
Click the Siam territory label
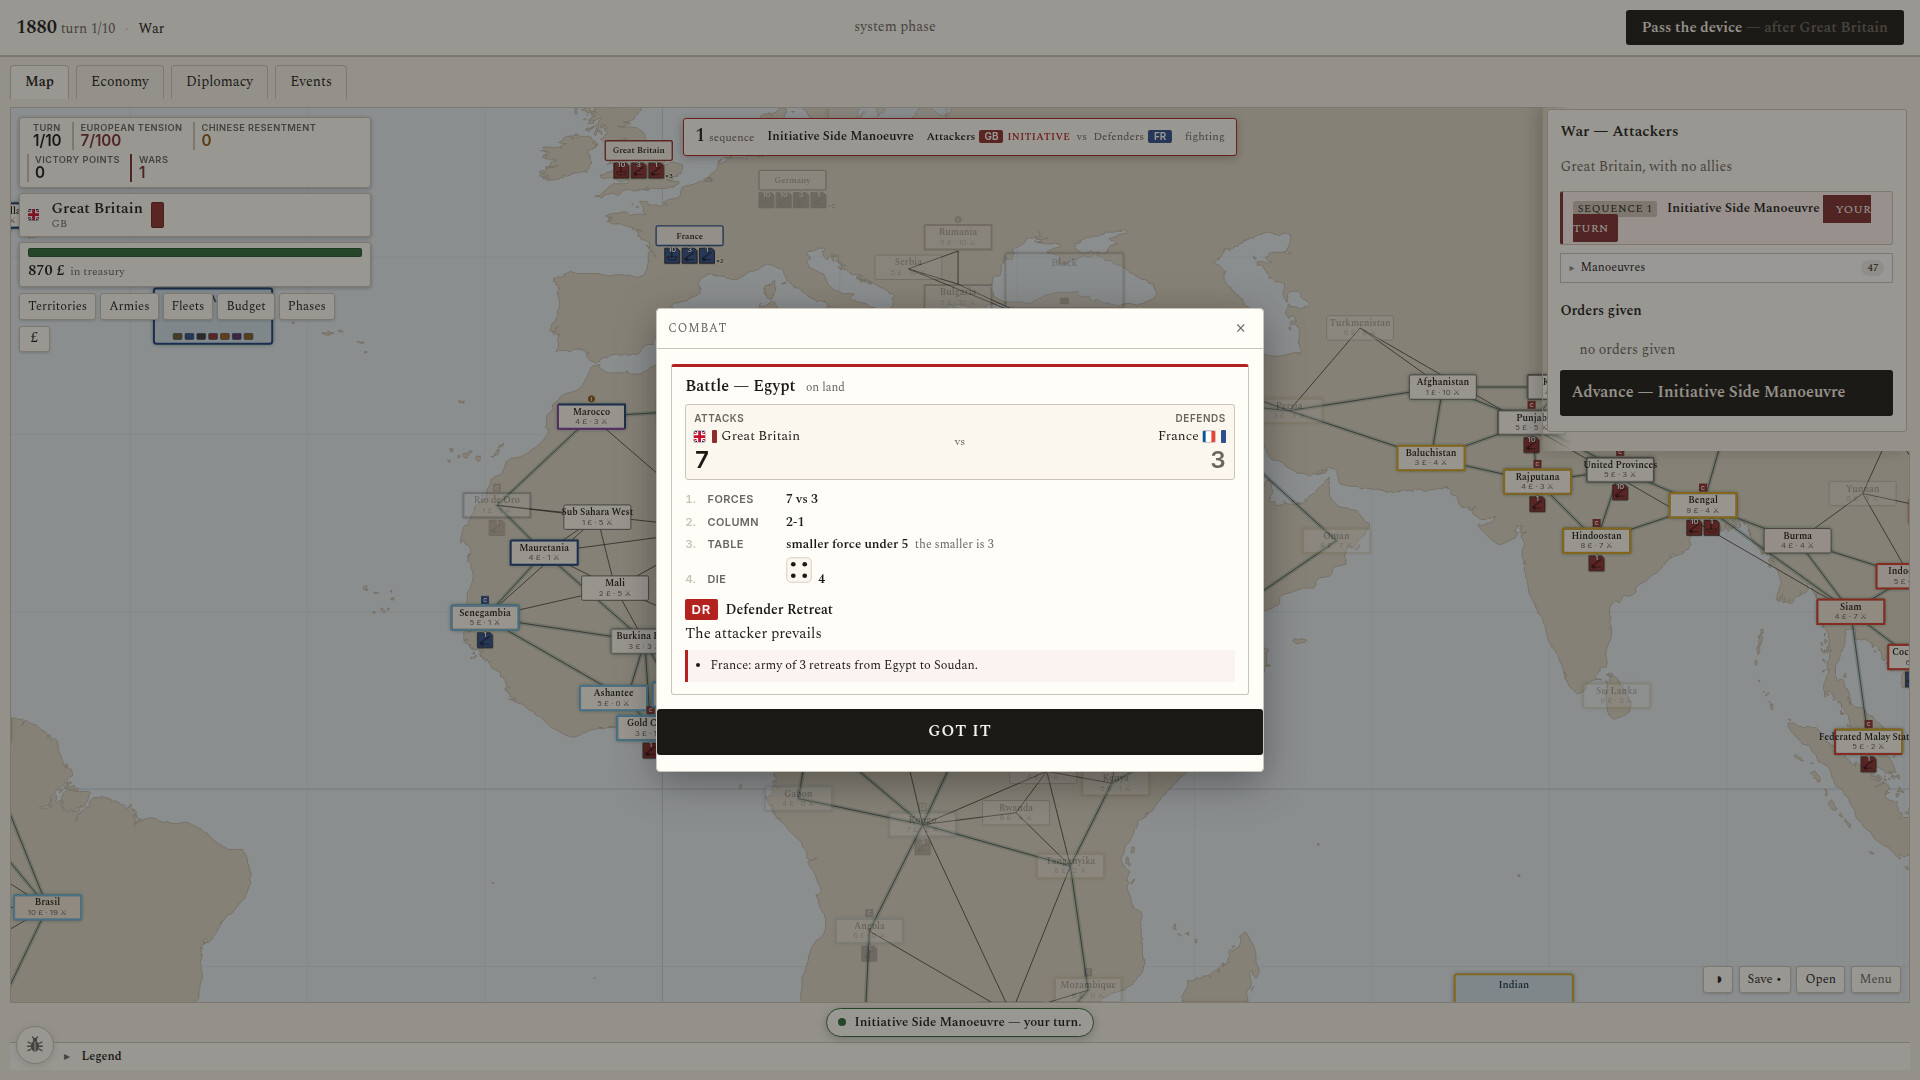point(1850,611)
